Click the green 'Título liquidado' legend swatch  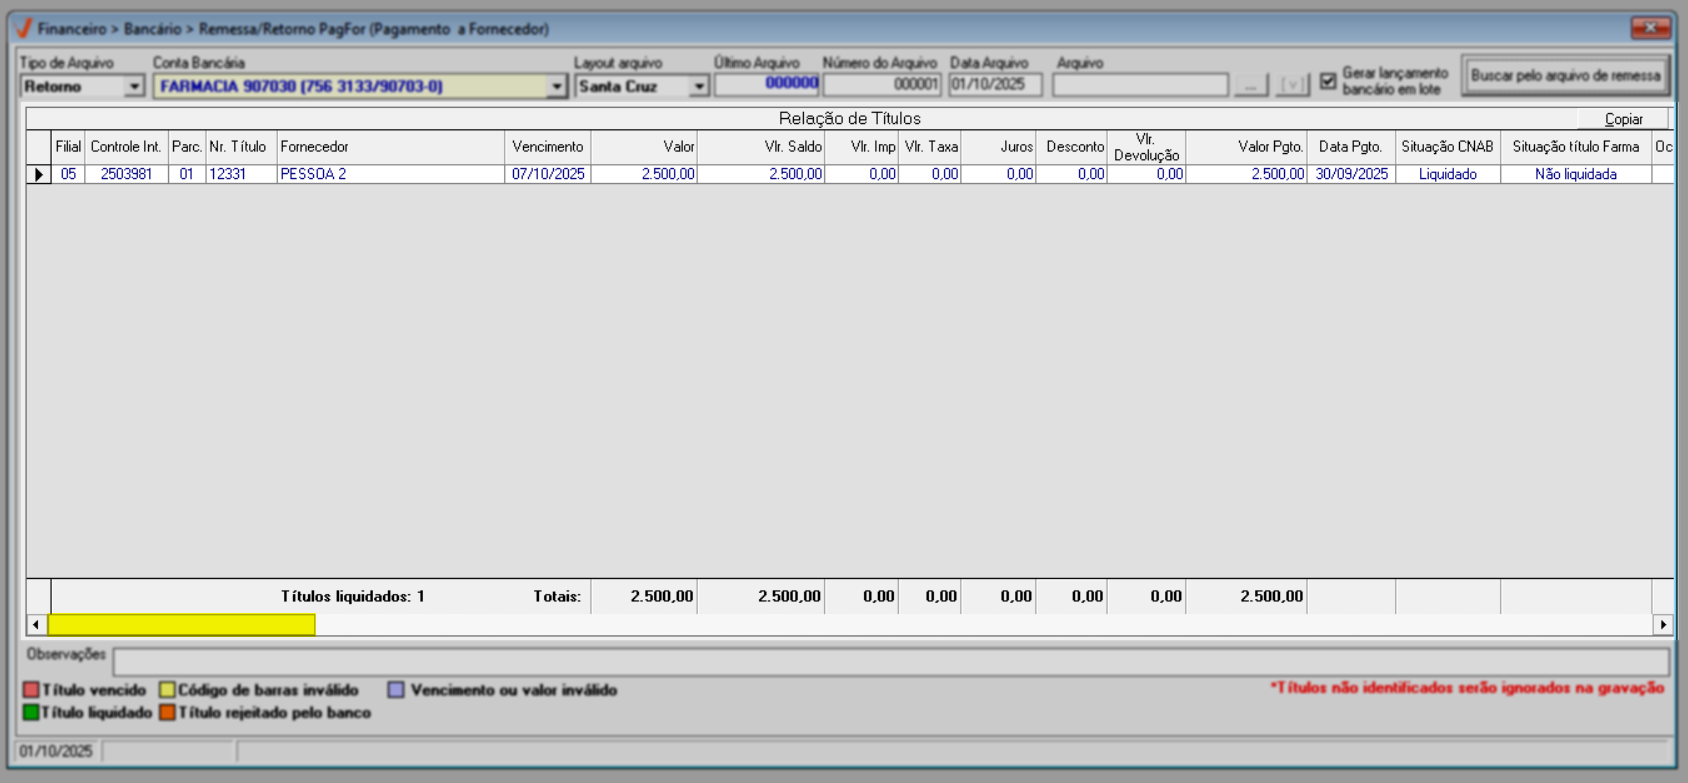(31, 713)
